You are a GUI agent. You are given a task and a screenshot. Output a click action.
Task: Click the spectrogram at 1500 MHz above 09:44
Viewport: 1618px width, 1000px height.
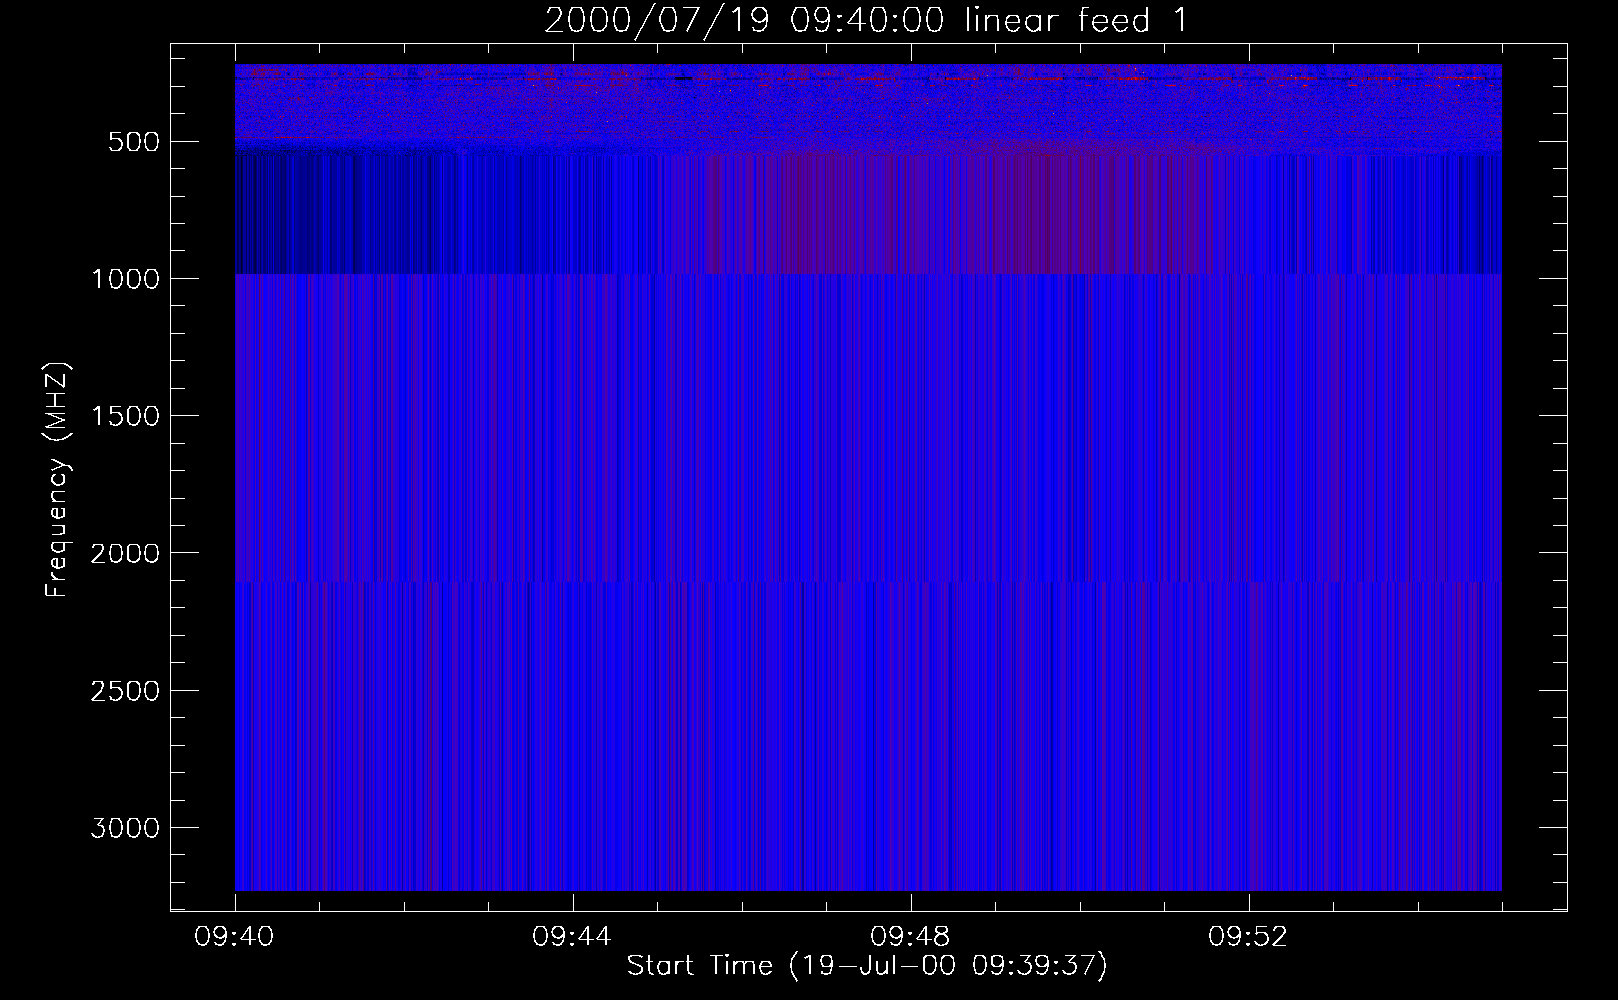click(573, 415)
